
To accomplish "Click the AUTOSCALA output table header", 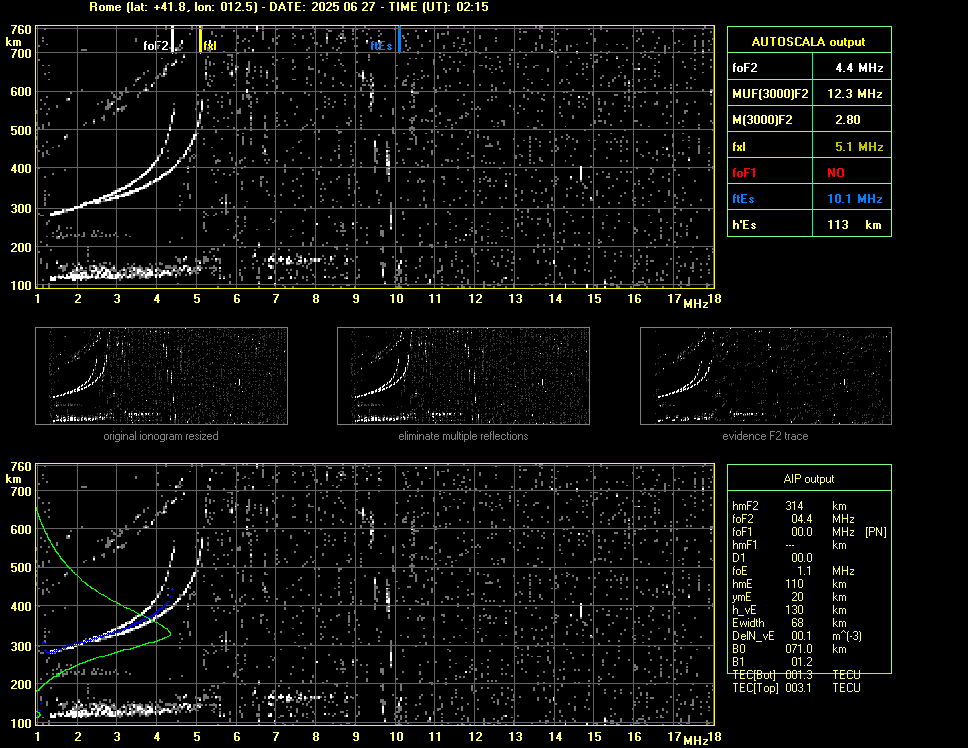I will (809, 40).
